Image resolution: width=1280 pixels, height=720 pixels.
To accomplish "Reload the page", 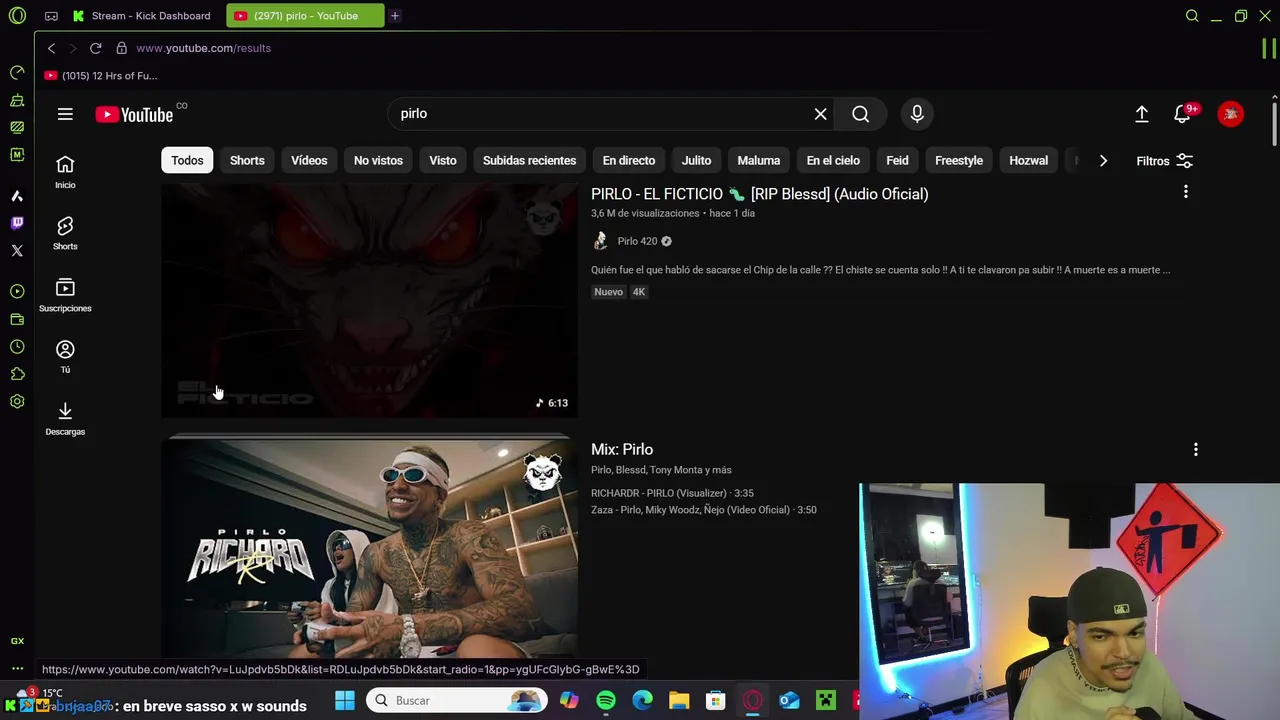I will tap(95, 48).
